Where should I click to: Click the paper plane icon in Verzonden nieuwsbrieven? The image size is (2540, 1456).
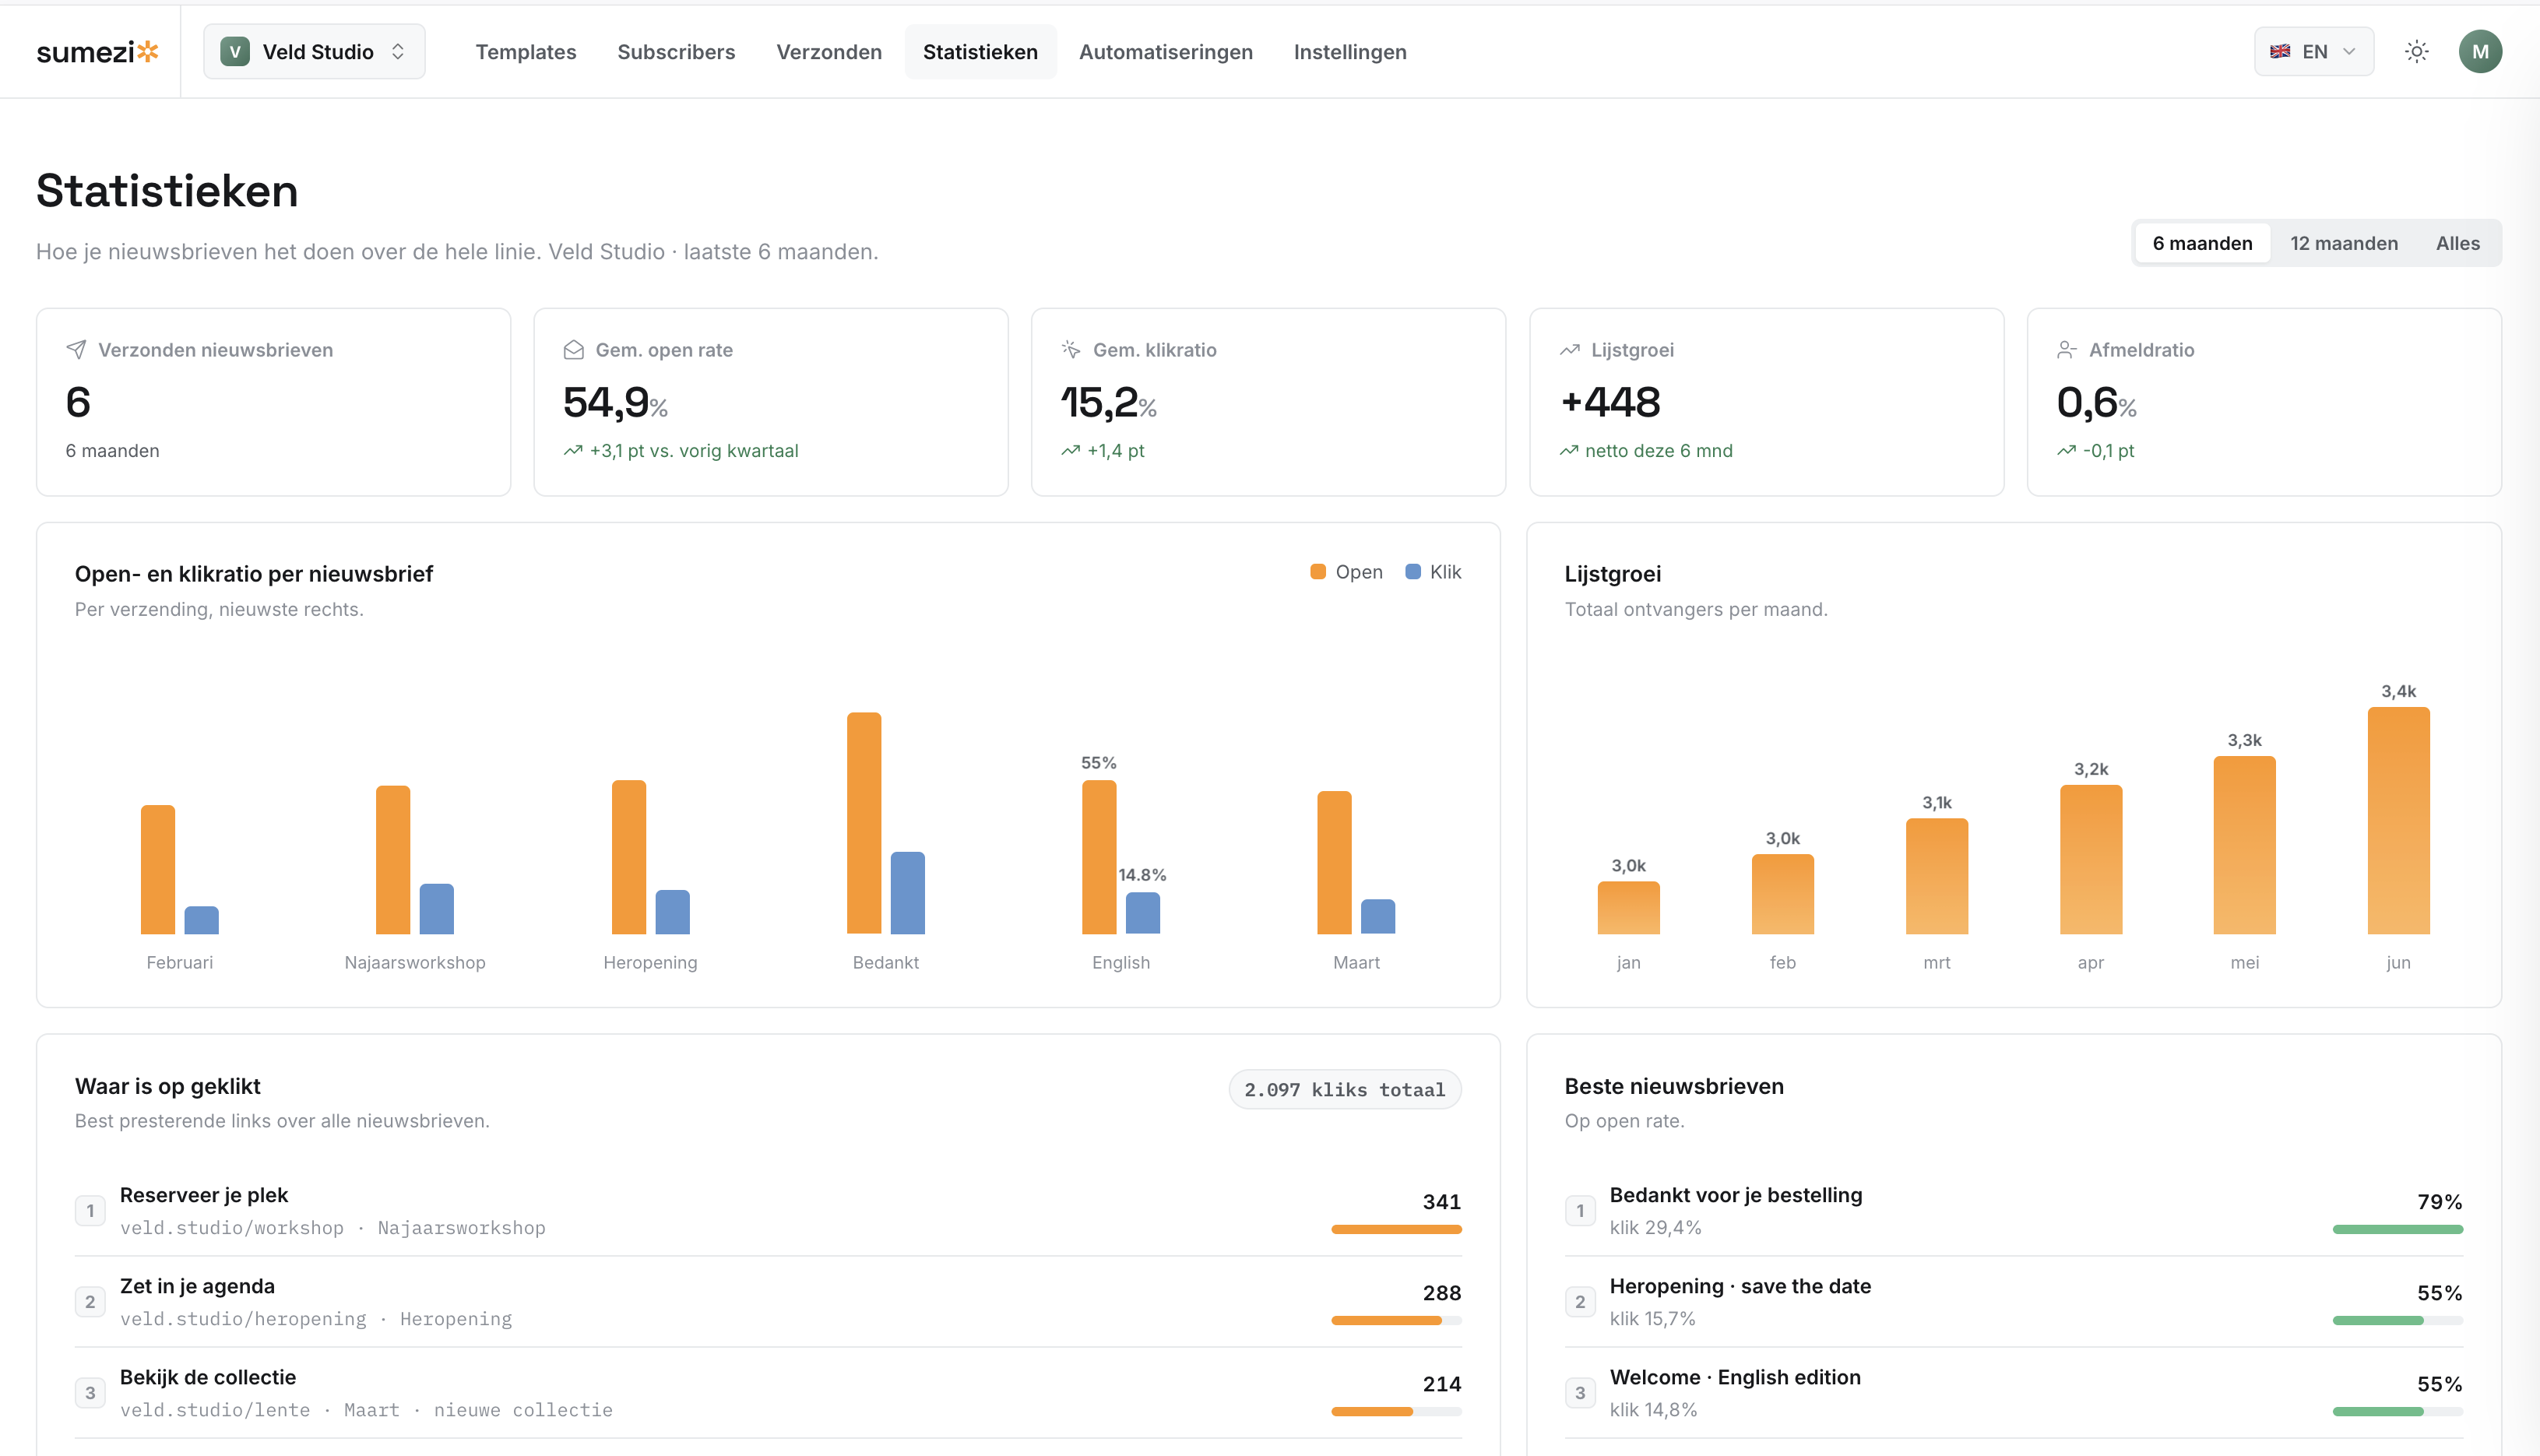pyautogui.click(x=76, y=350)
